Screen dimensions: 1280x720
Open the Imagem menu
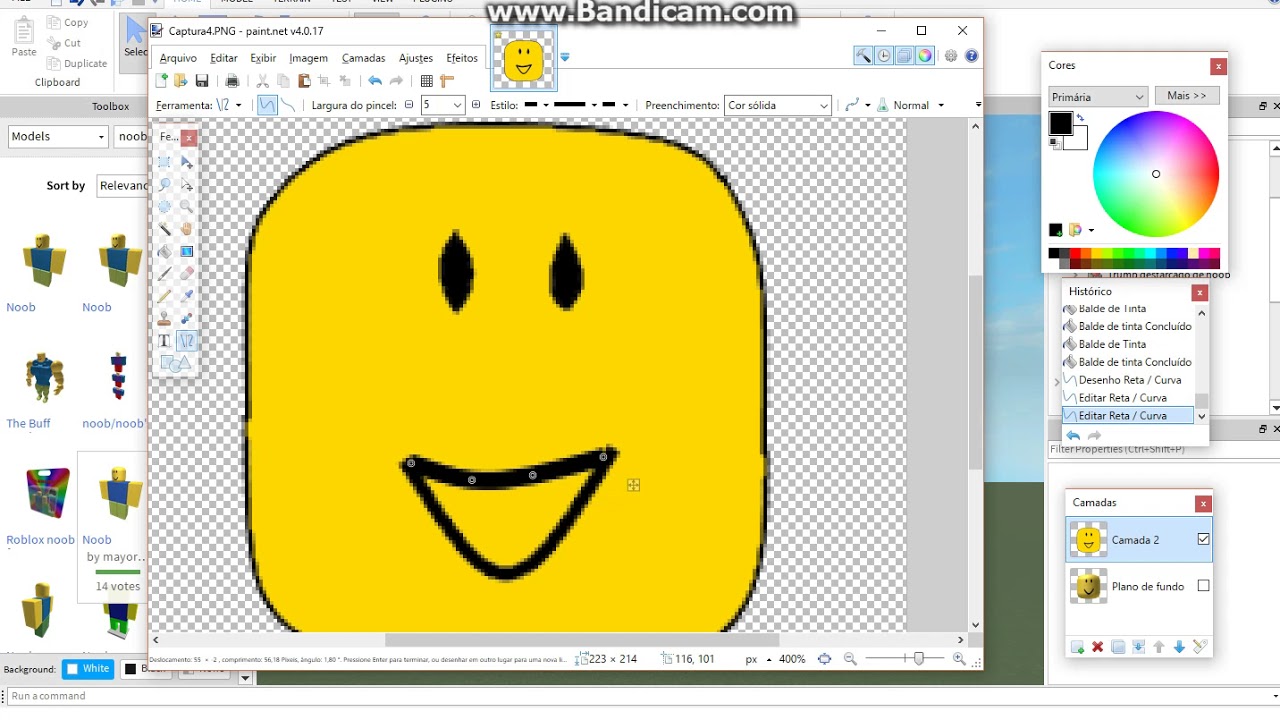[309, 58]
